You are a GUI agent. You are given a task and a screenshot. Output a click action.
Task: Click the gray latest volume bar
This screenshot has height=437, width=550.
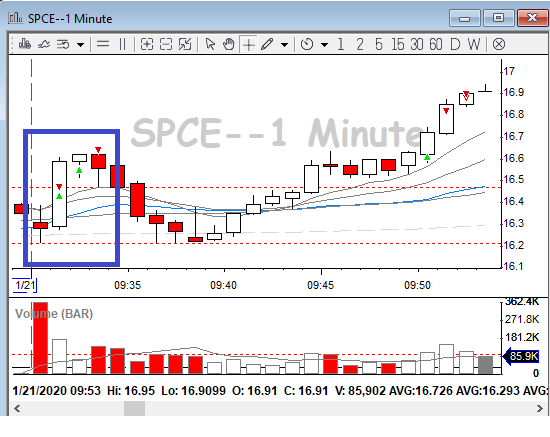point(485,365)
